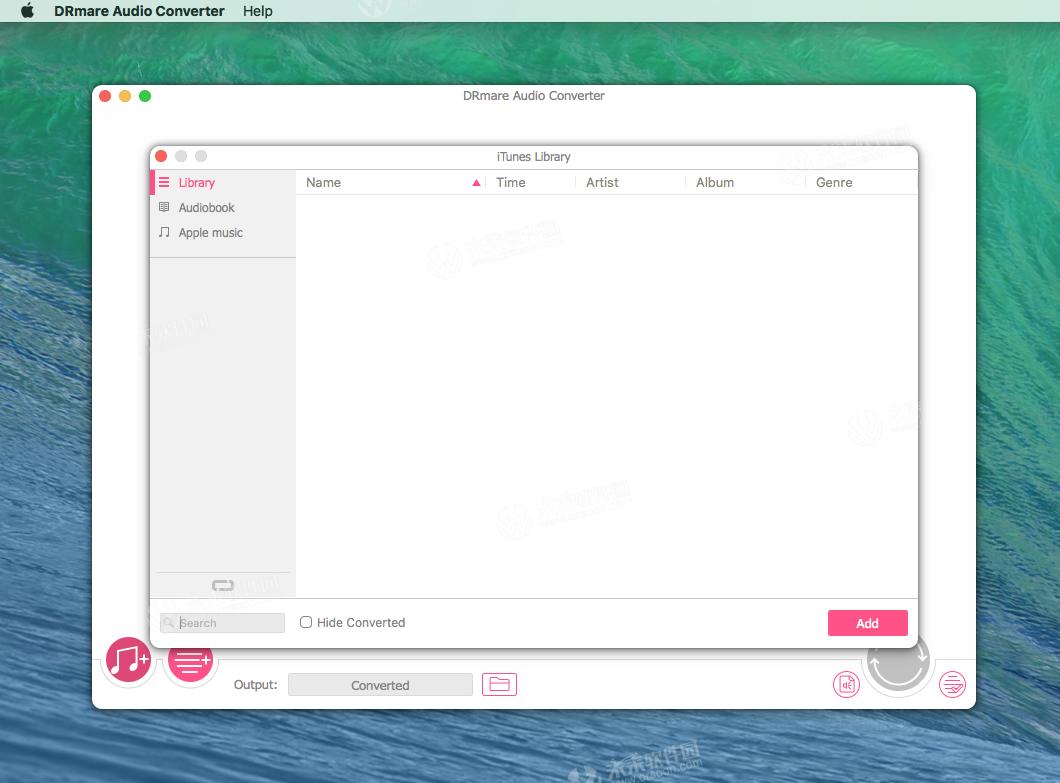This screenshot has height=783, width=1060.
Task: Select the Apple music note icon
Action: [x=166, y=232]
